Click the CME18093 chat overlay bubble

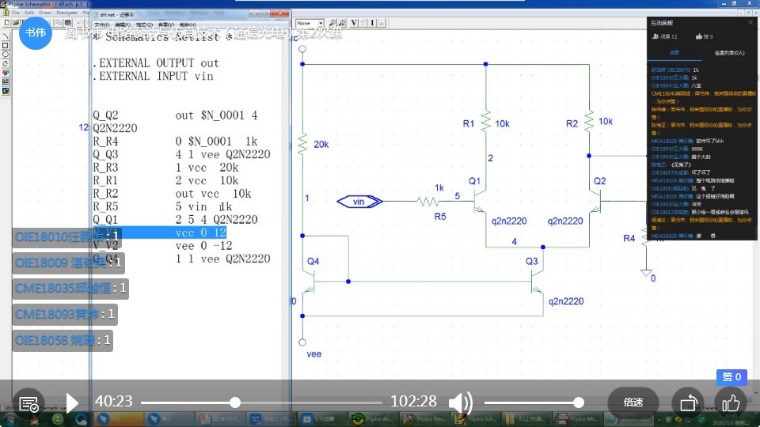(65, 314)
